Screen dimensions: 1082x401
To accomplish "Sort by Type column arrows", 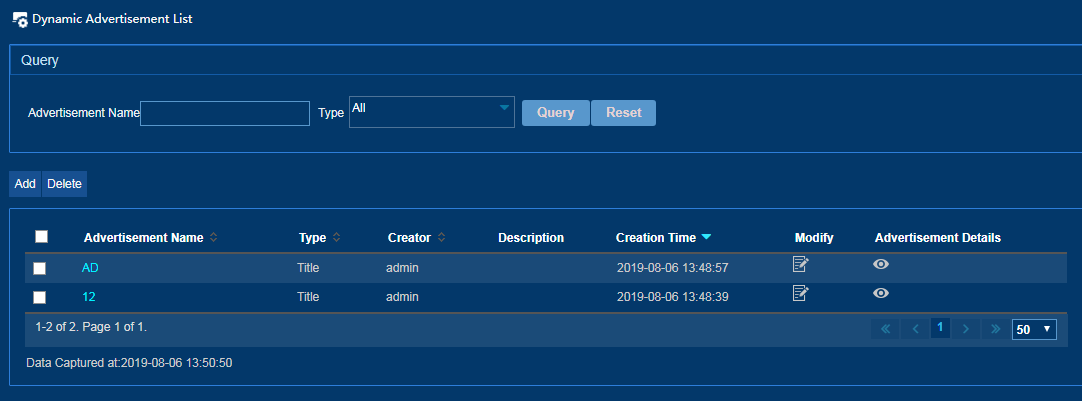I will (336, 237).
